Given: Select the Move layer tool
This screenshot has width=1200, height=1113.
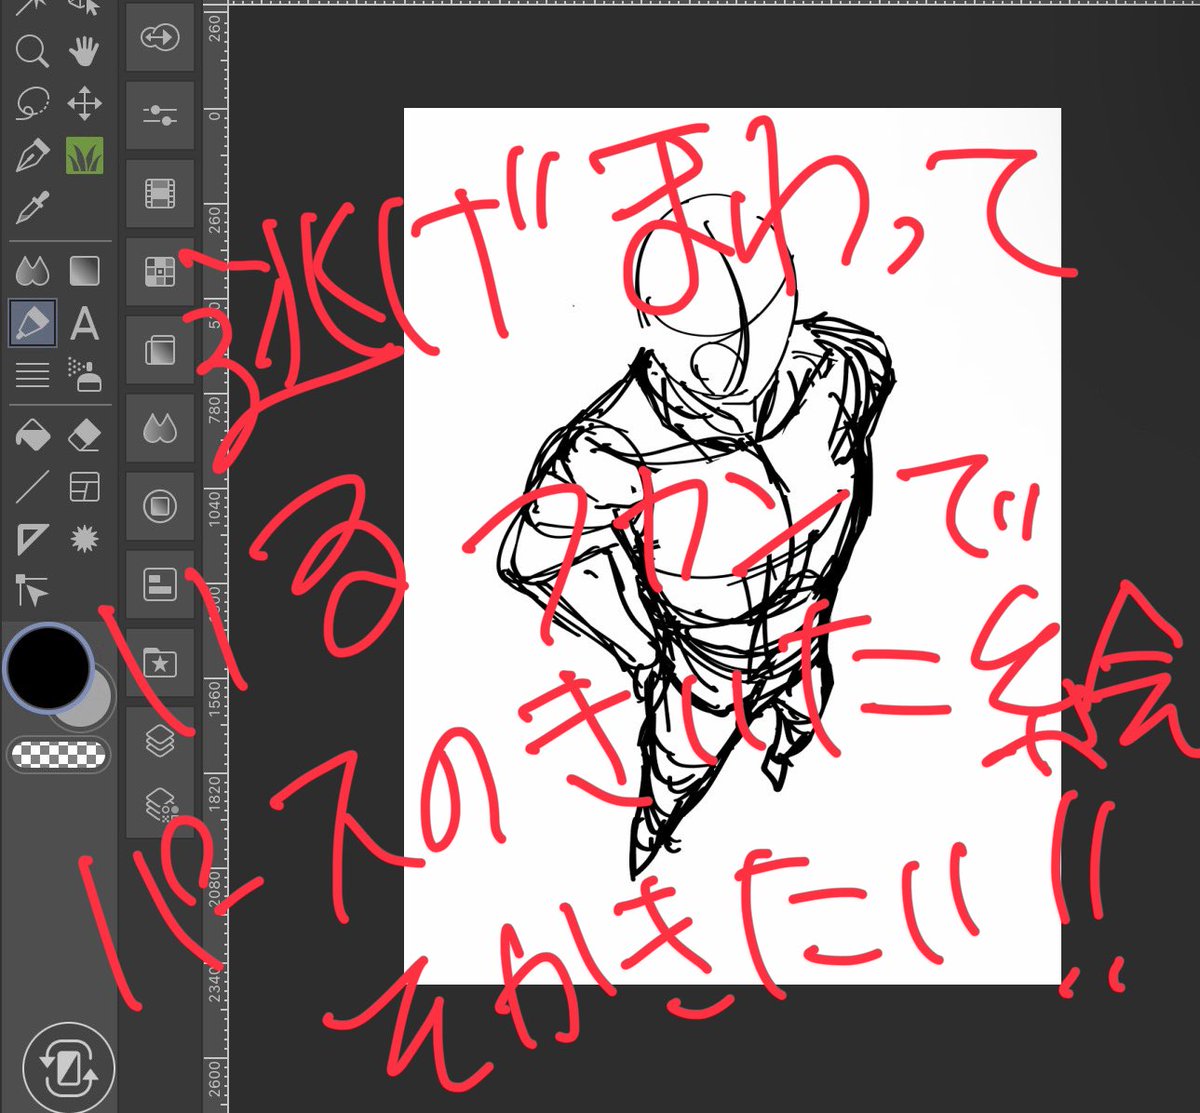Looking at the screenshot, I should (85, 104).
